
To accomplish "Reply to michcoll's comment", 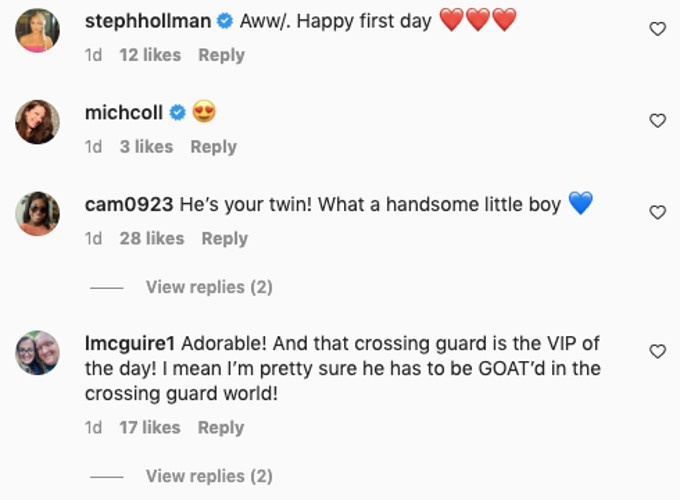I will point(213,147).
